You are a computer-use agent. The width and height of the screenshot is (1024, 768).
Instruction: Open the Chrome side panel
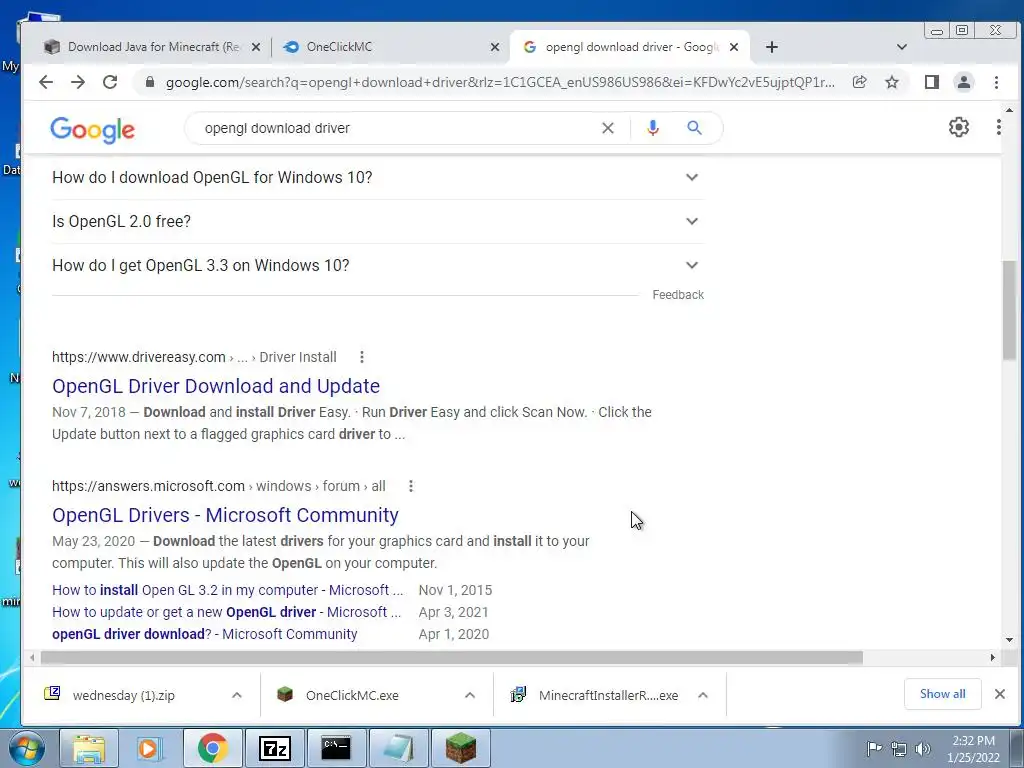(932, 82)
